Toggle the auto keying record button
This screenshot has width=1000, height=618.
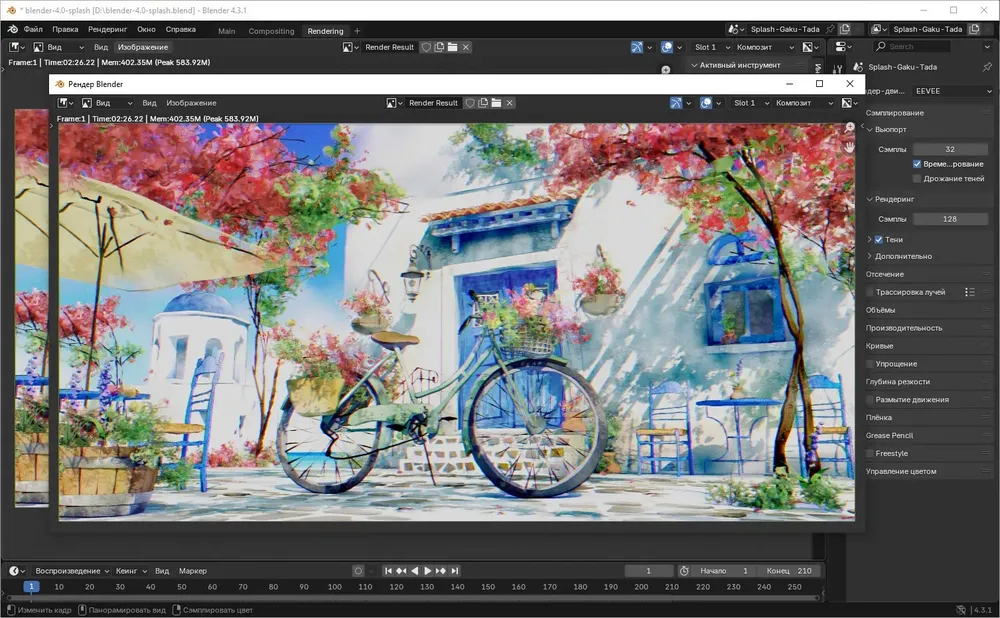pyautogui.click(x=358, y=571)
